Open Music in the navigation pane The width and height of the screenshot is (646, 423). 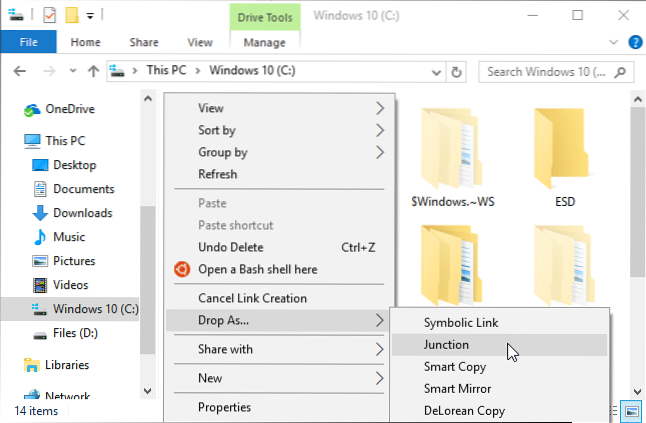coord(59,237)
